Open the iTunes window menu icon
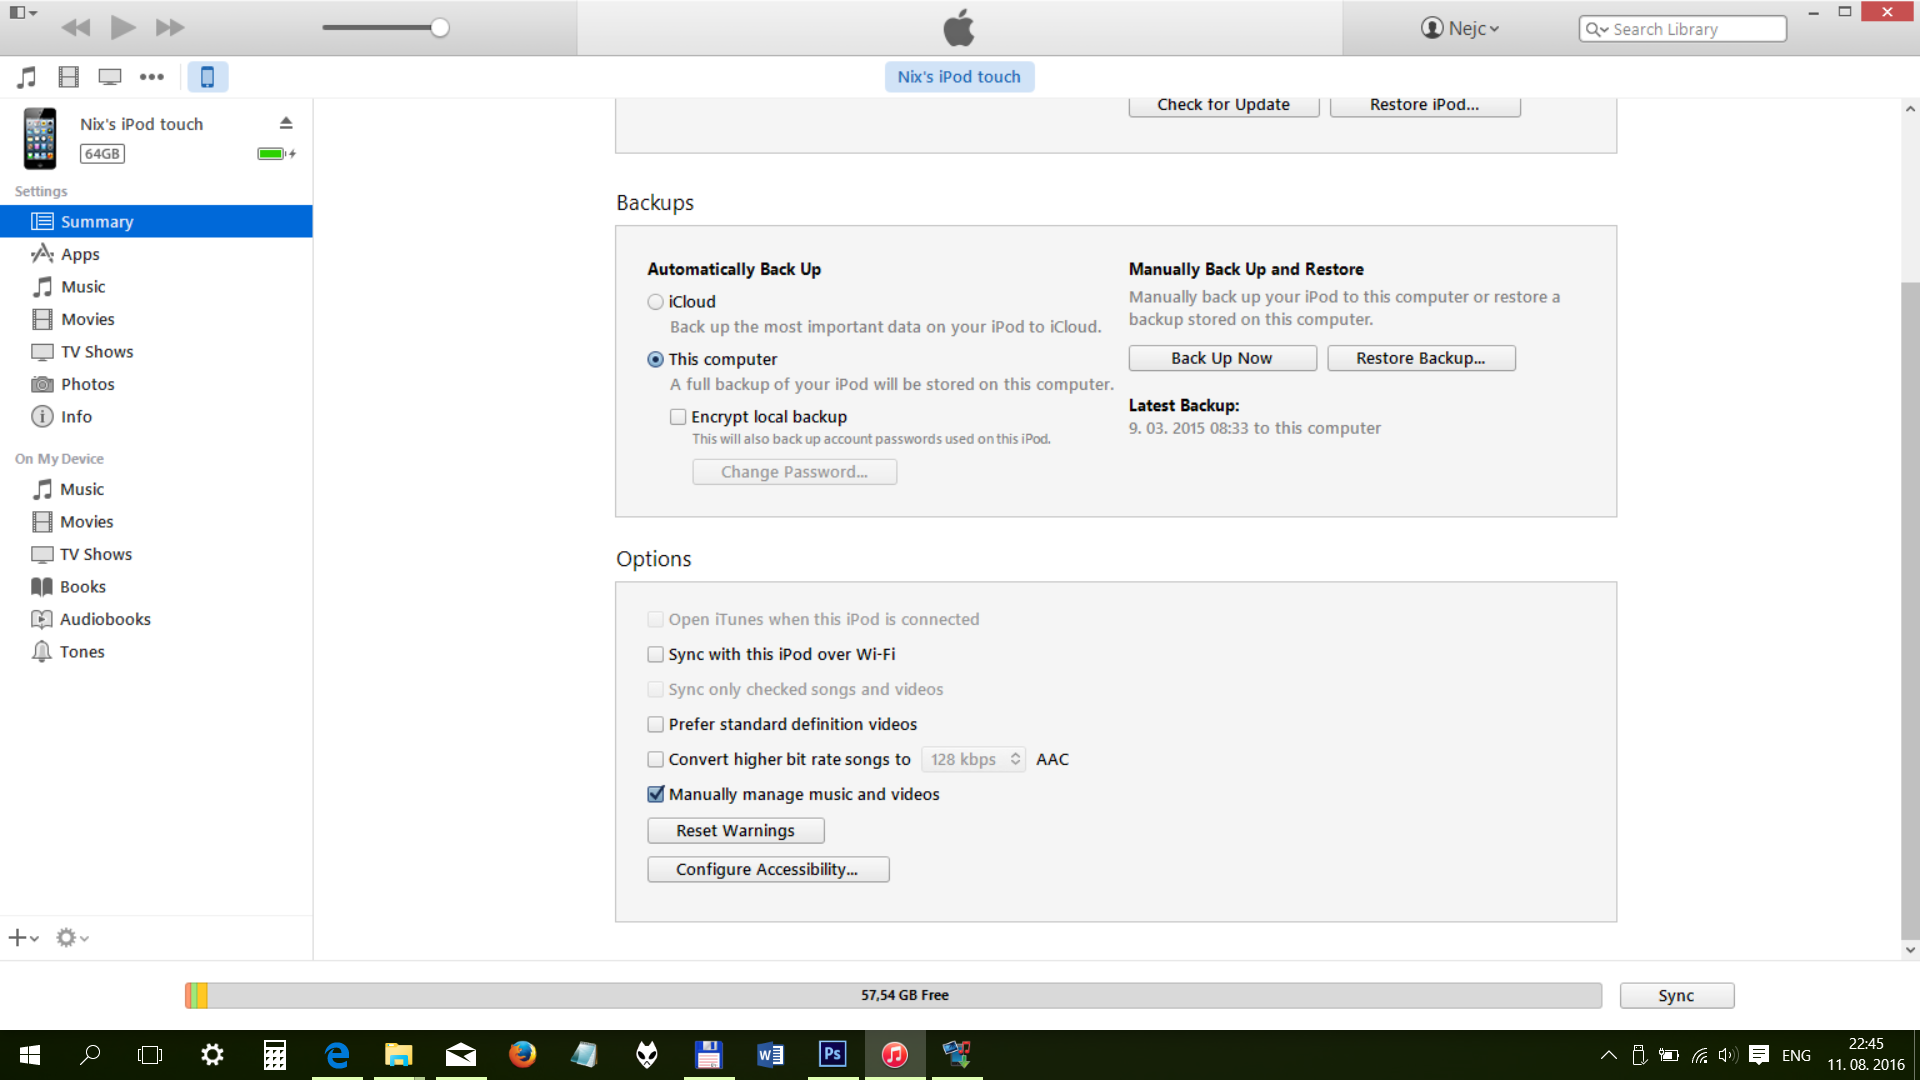Image resolution: width=1920 pixels, height=1080 pixels. (x=23, y=13)
